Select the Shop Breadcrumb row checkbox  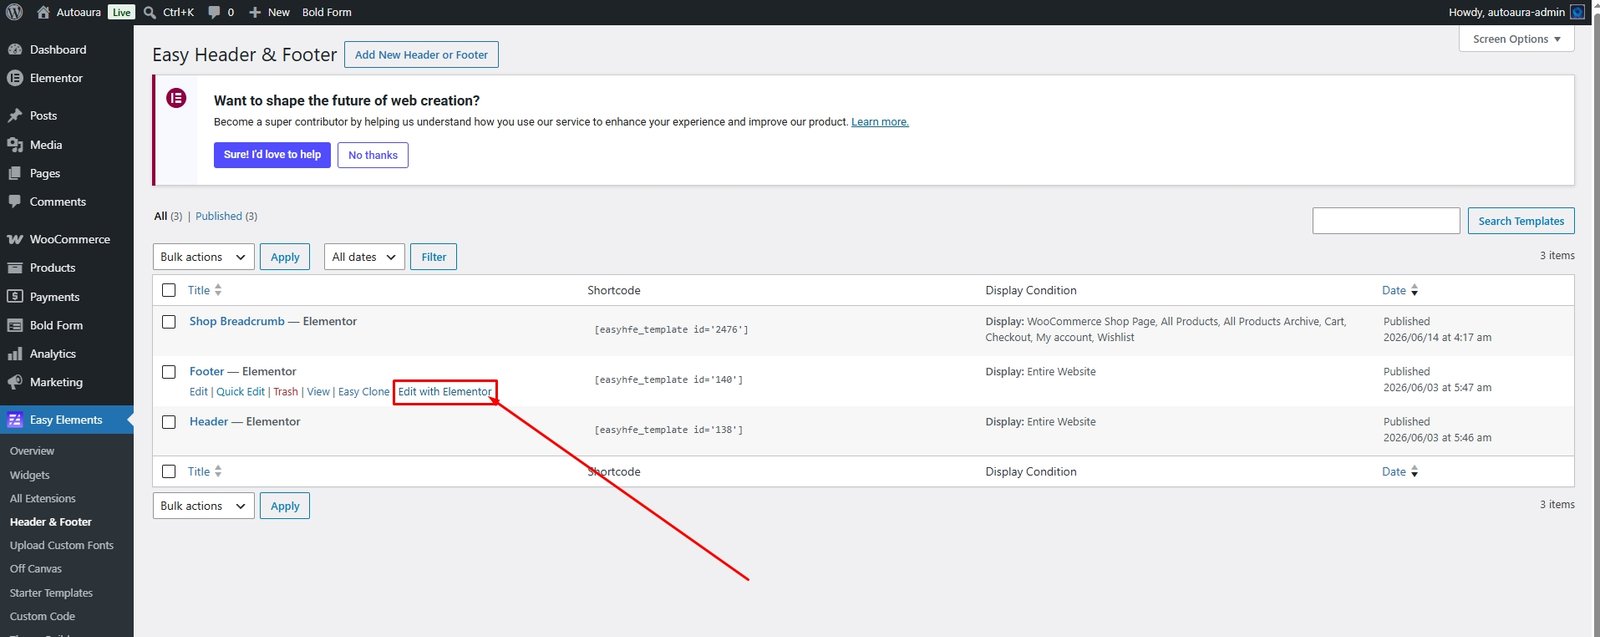[169, 322]
